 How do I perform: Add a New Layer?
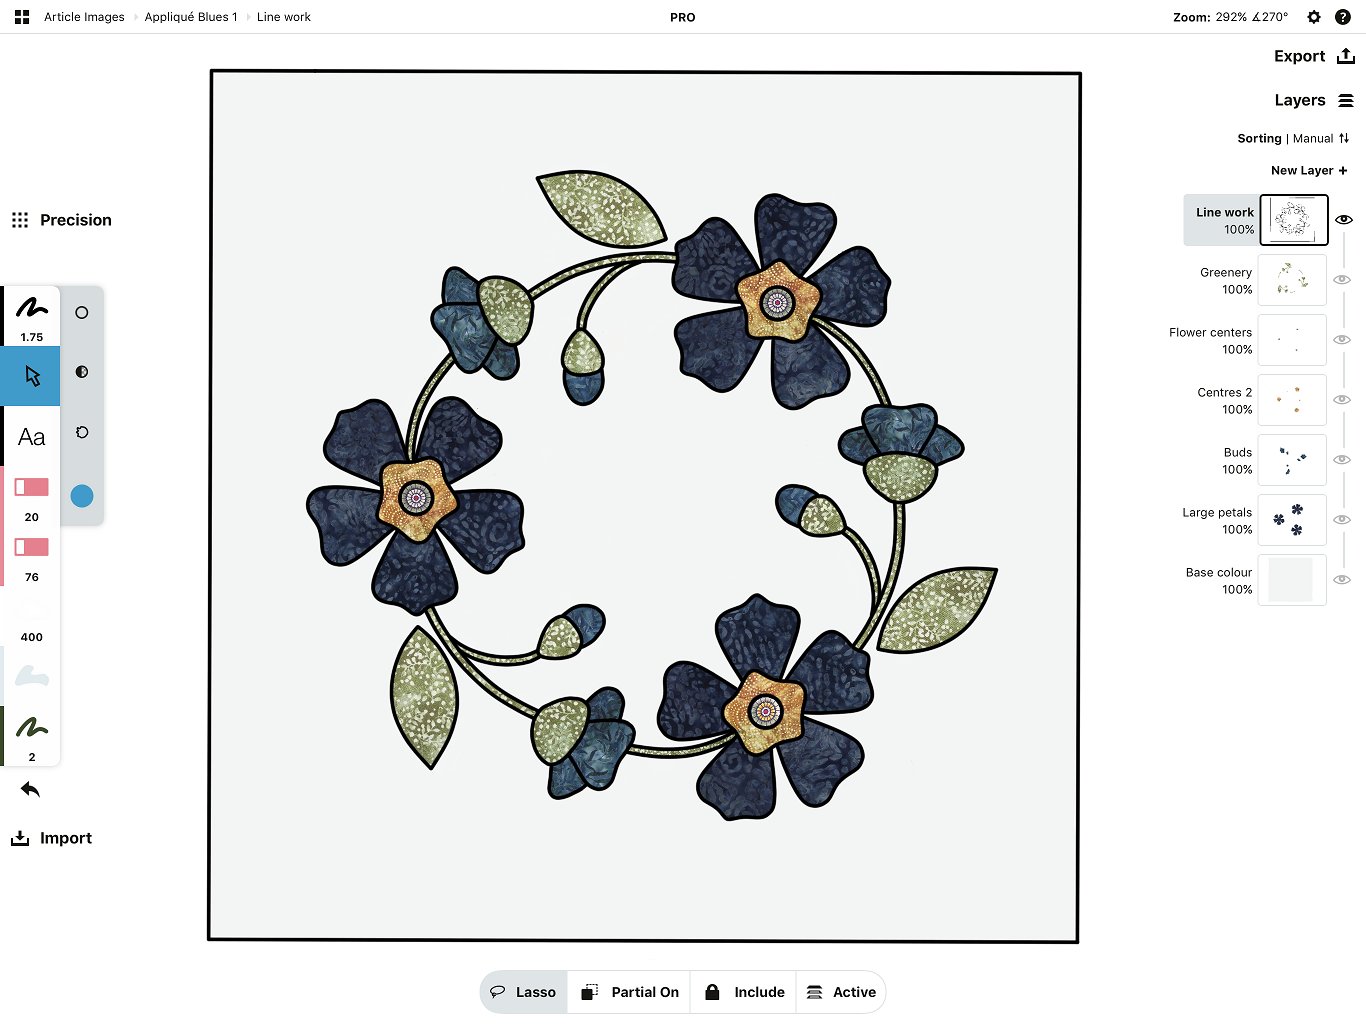point(1309,171)
